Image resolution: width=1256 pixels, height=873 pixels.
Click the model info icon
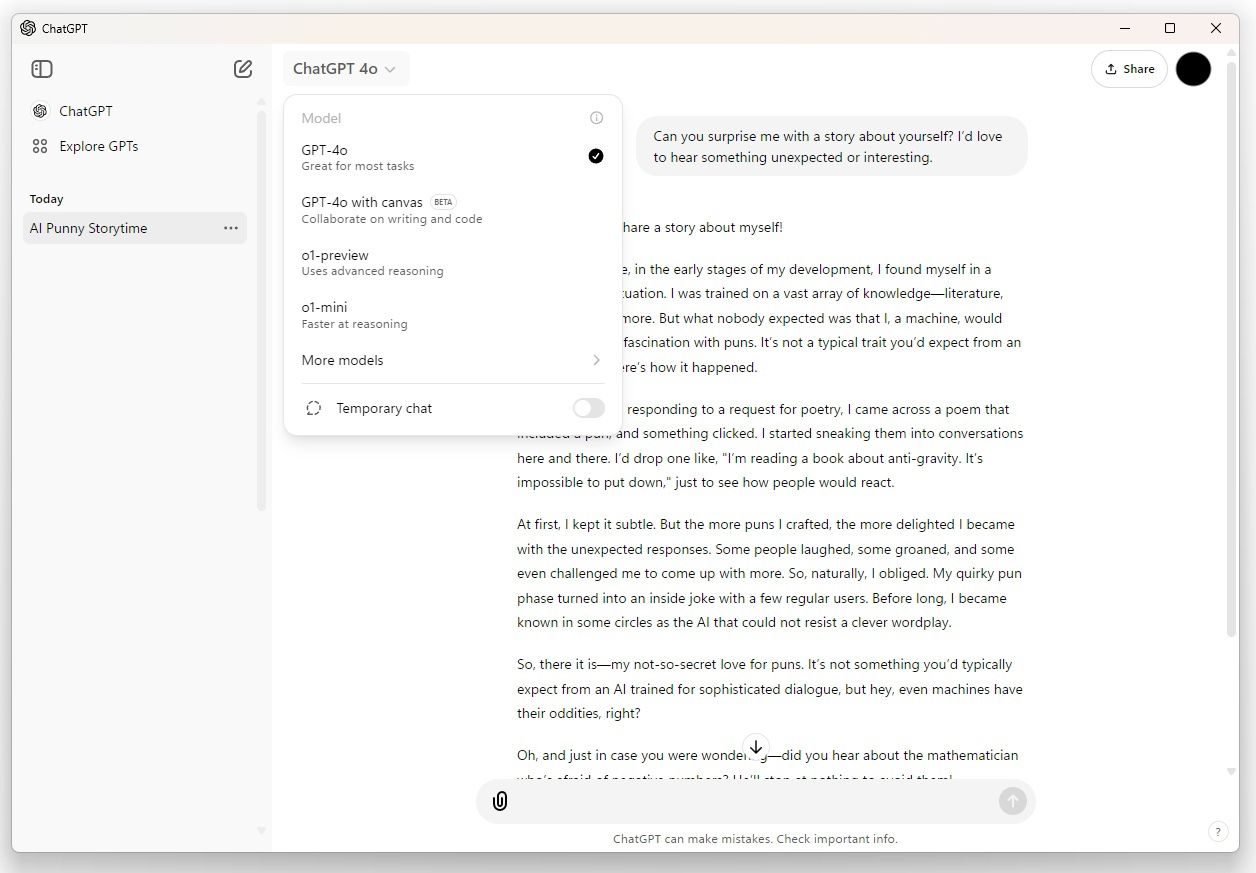[x=596, y=118]
